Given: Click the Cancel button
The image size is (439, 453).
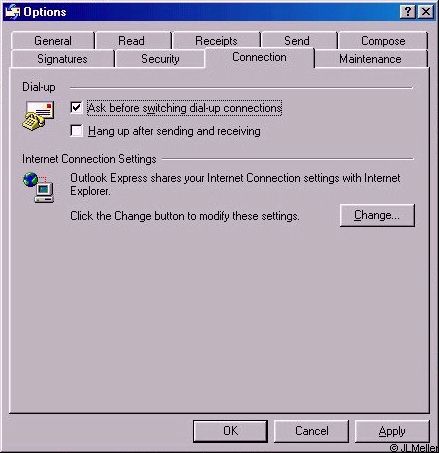Looking at the screenshot, I should tap(311, 431).
